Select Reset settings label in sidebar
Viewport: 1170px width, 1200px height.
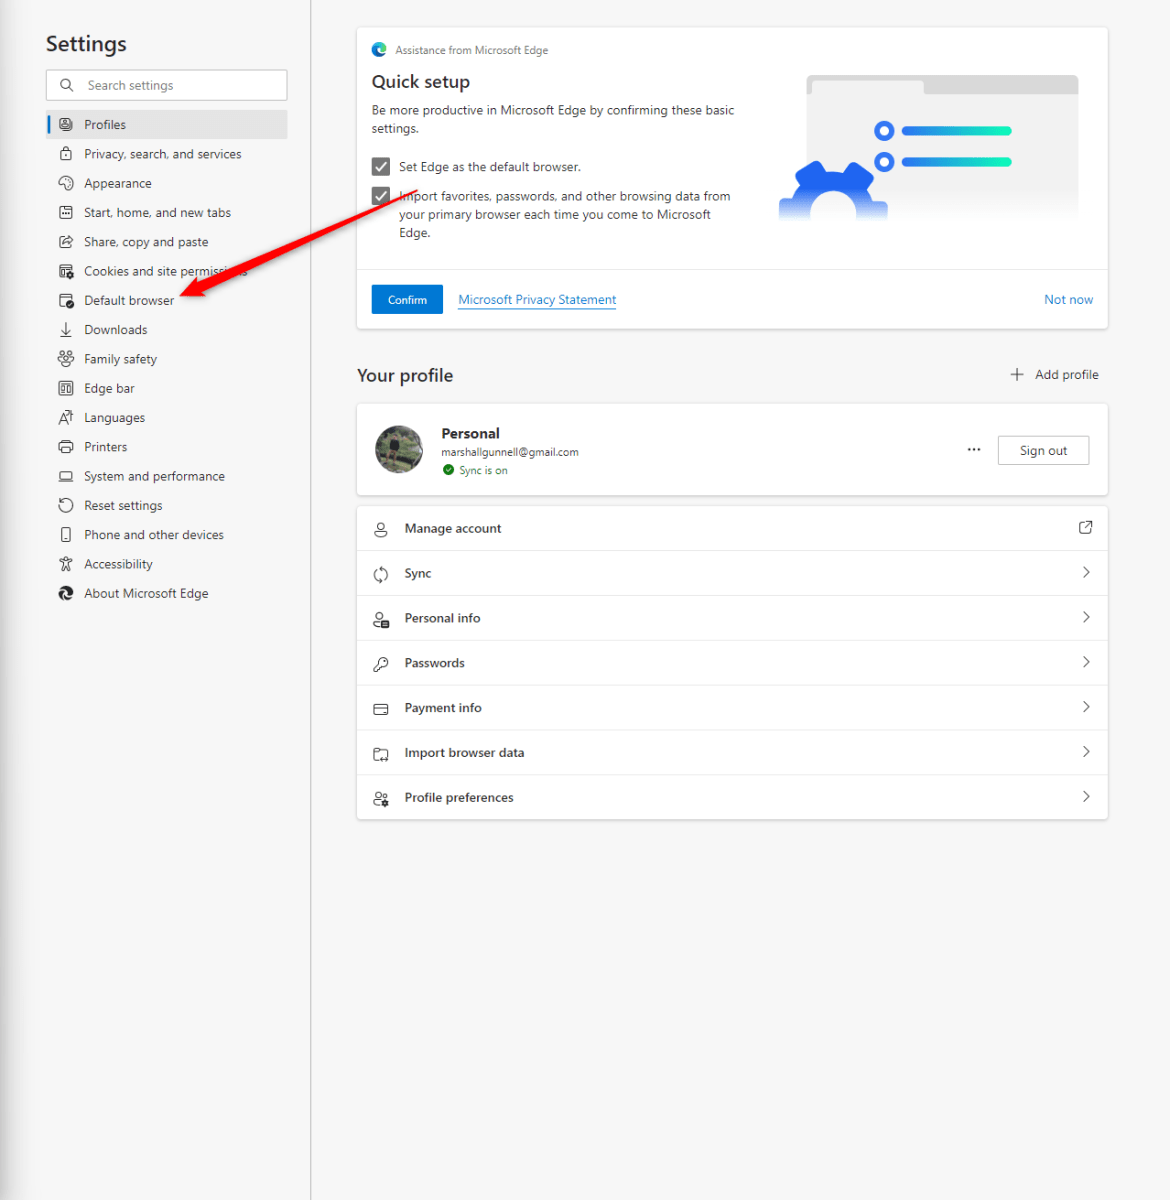click(123, 506)
